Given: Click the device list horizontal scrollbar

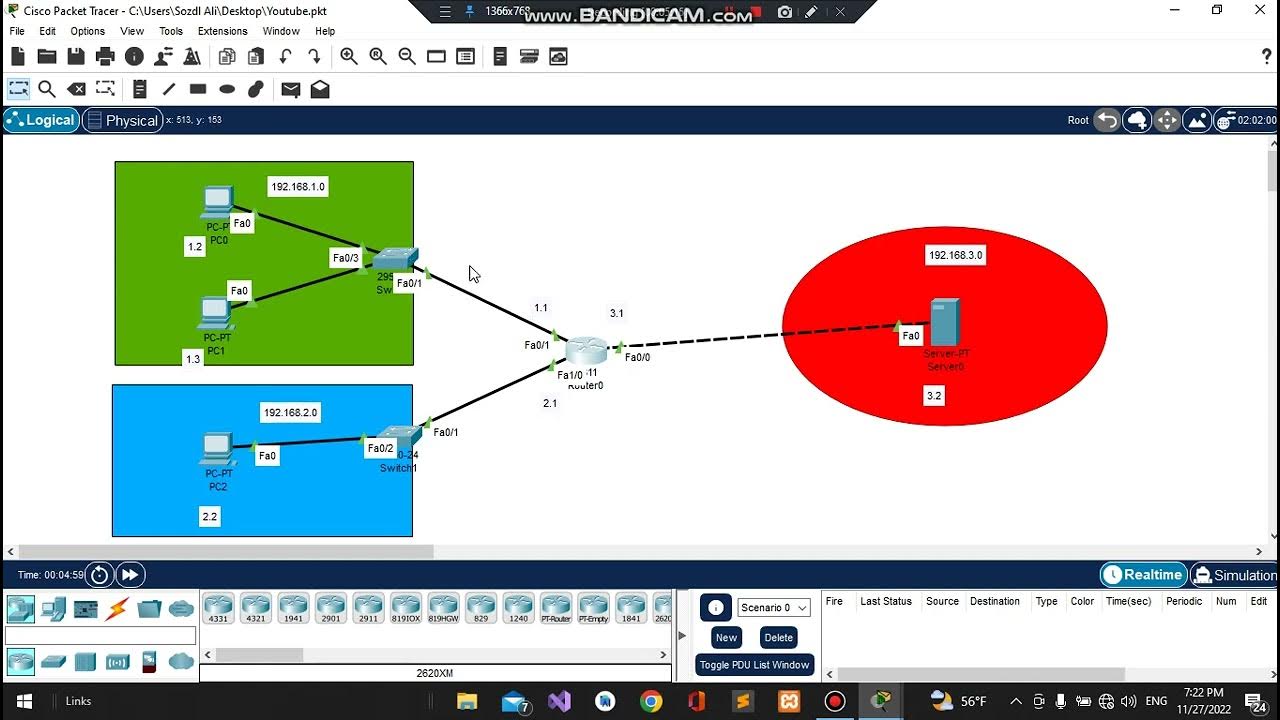Looking at the screenshot, I should tap(259, 655).
